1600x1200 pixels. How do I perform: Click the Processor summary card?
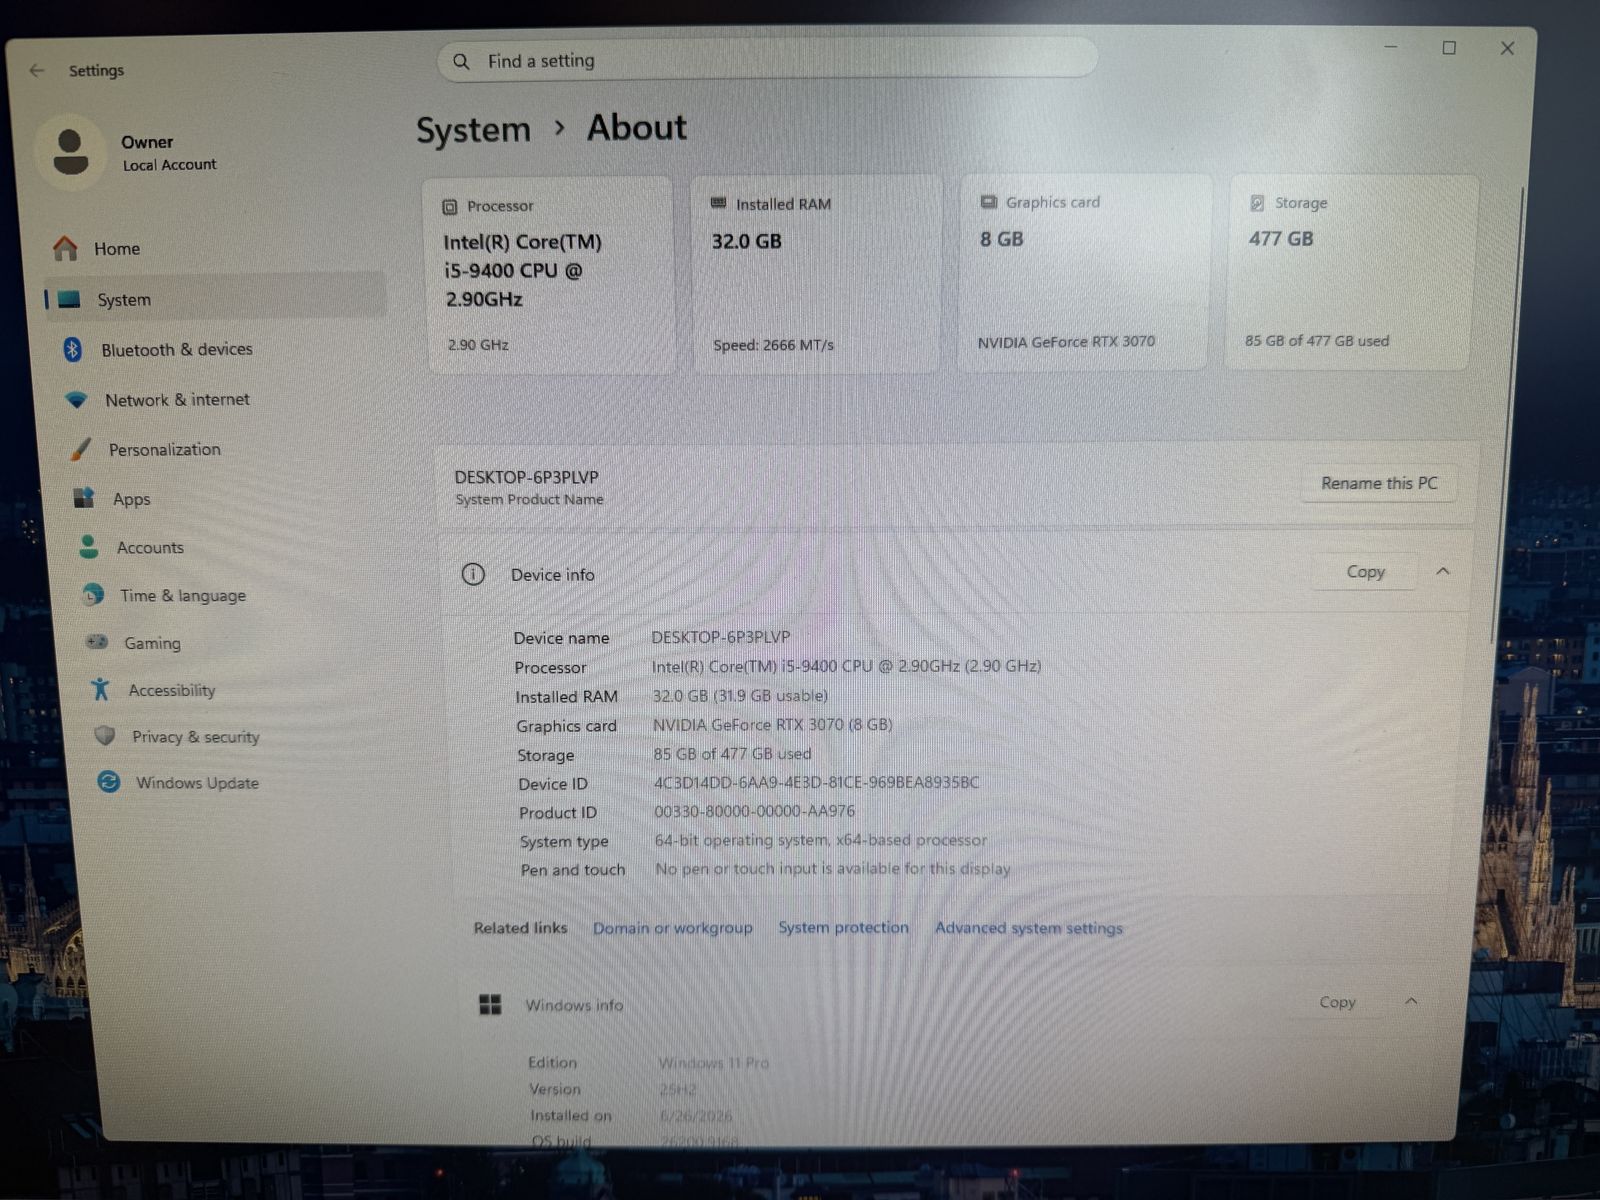[x=549, y=276]
